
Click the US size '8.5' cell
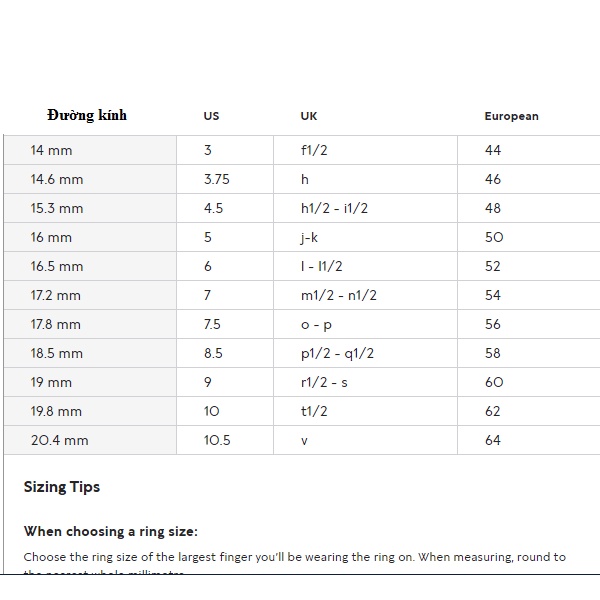point(213,353)
